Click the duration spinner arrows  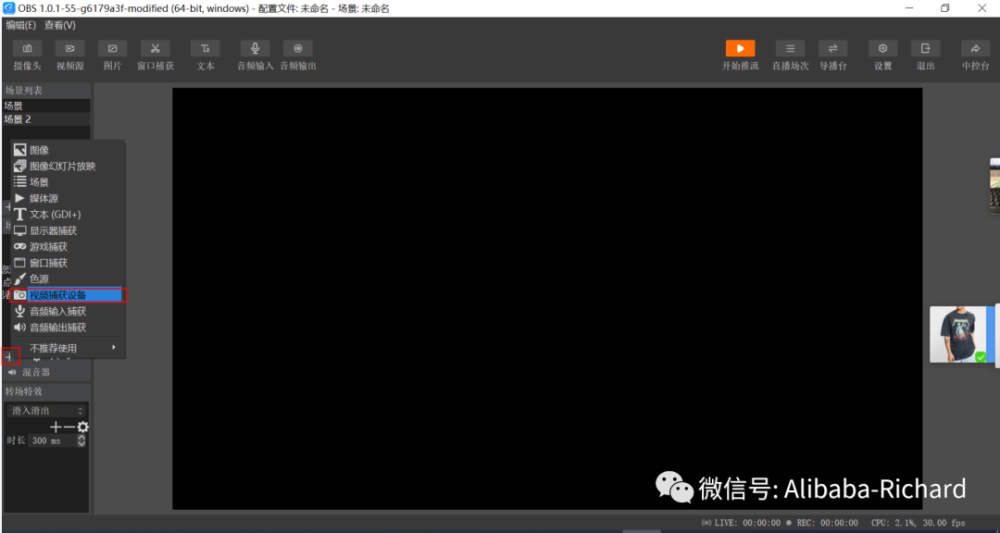(81, 441)
